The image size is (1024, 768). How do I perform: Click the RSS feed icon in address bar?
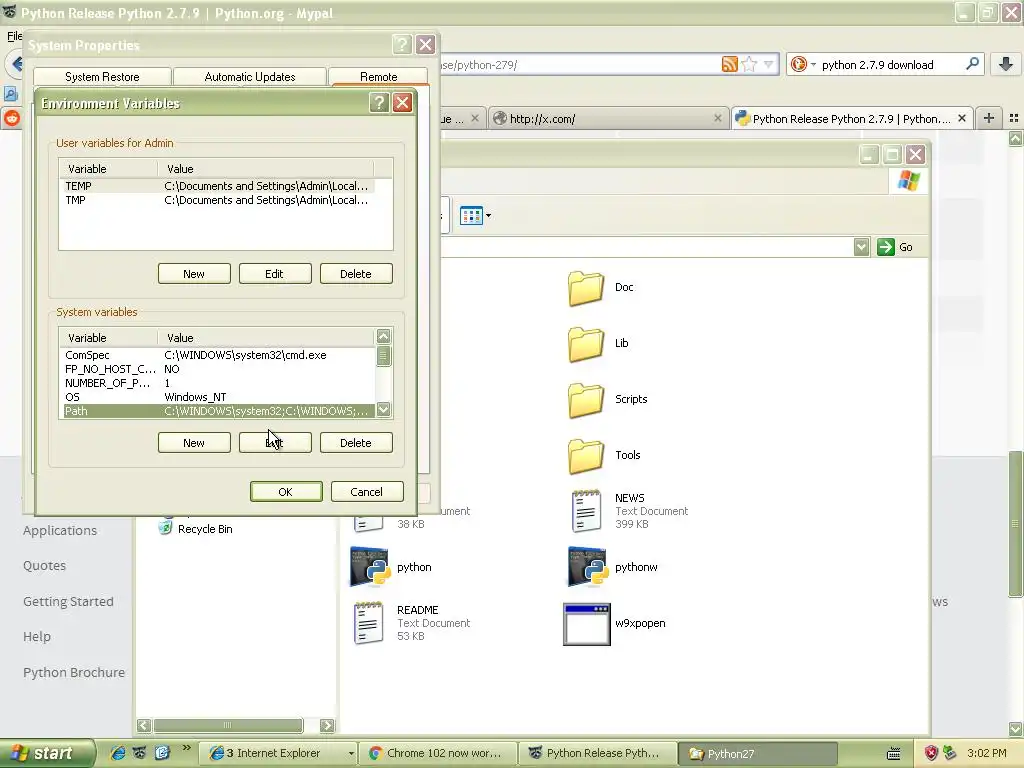pyautogui.click(x=729, y=64)
